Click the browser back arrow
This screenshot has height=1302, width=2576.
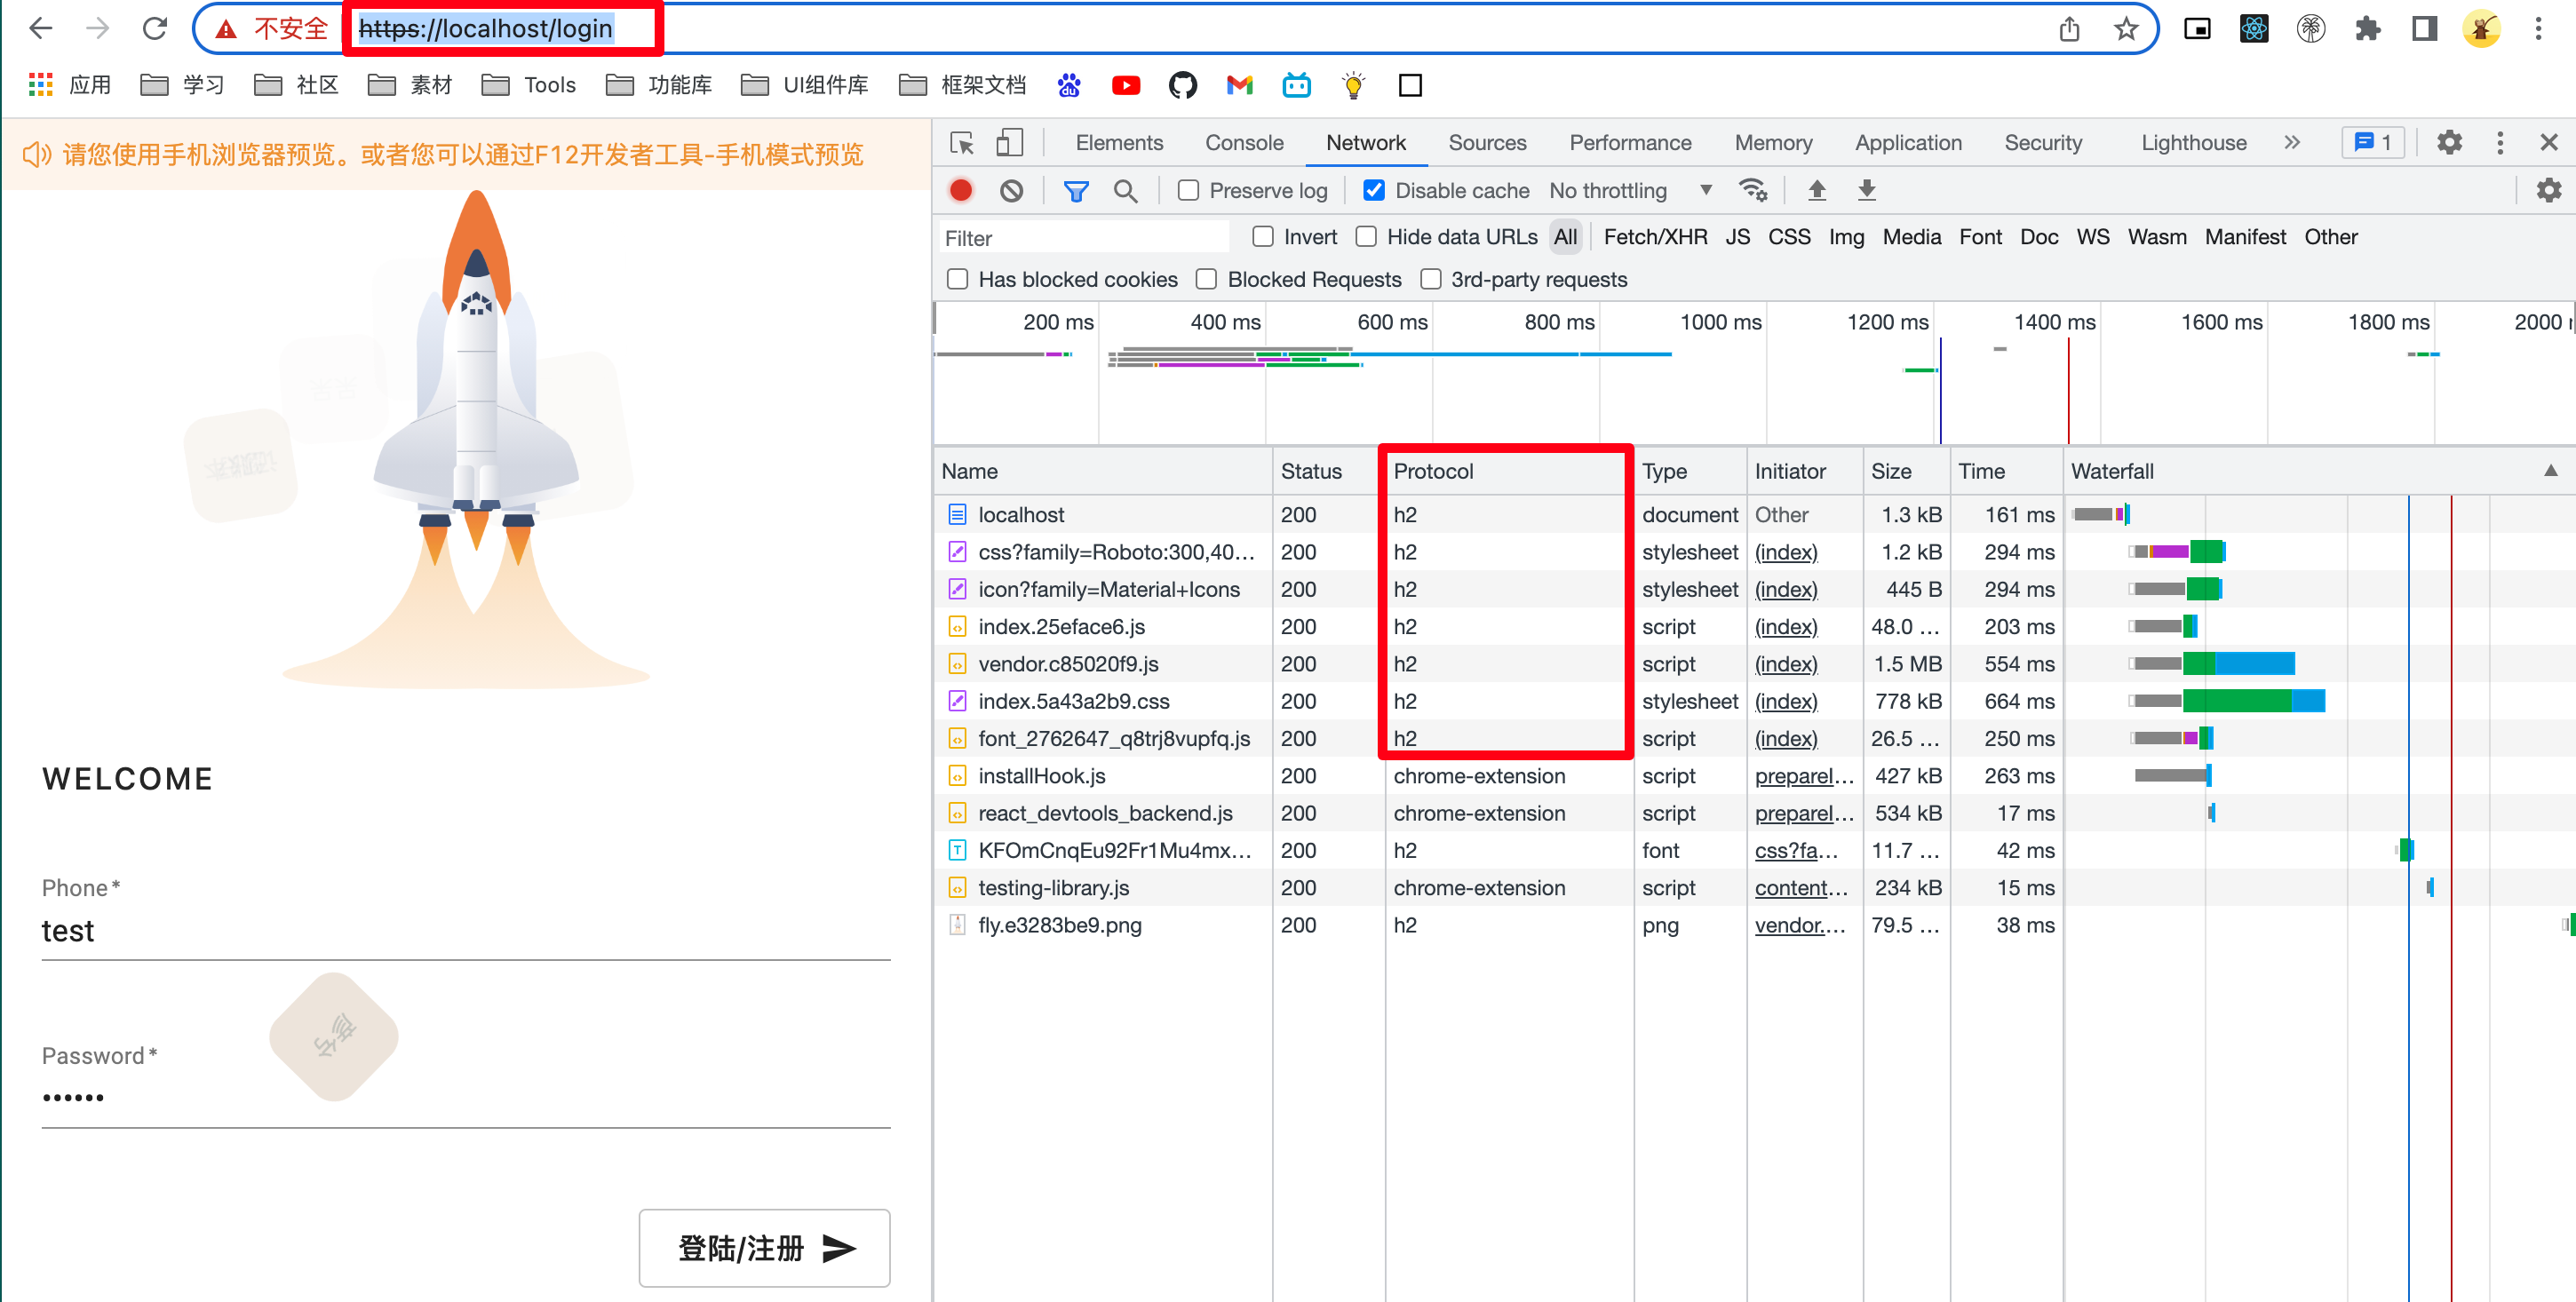[x=40, y=29]
